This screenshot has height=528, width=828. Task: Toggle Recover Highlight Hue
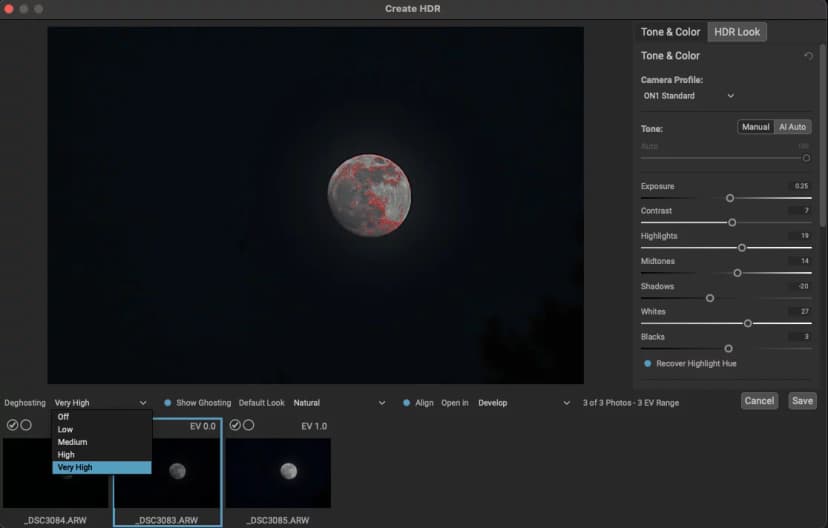[647, 363]
